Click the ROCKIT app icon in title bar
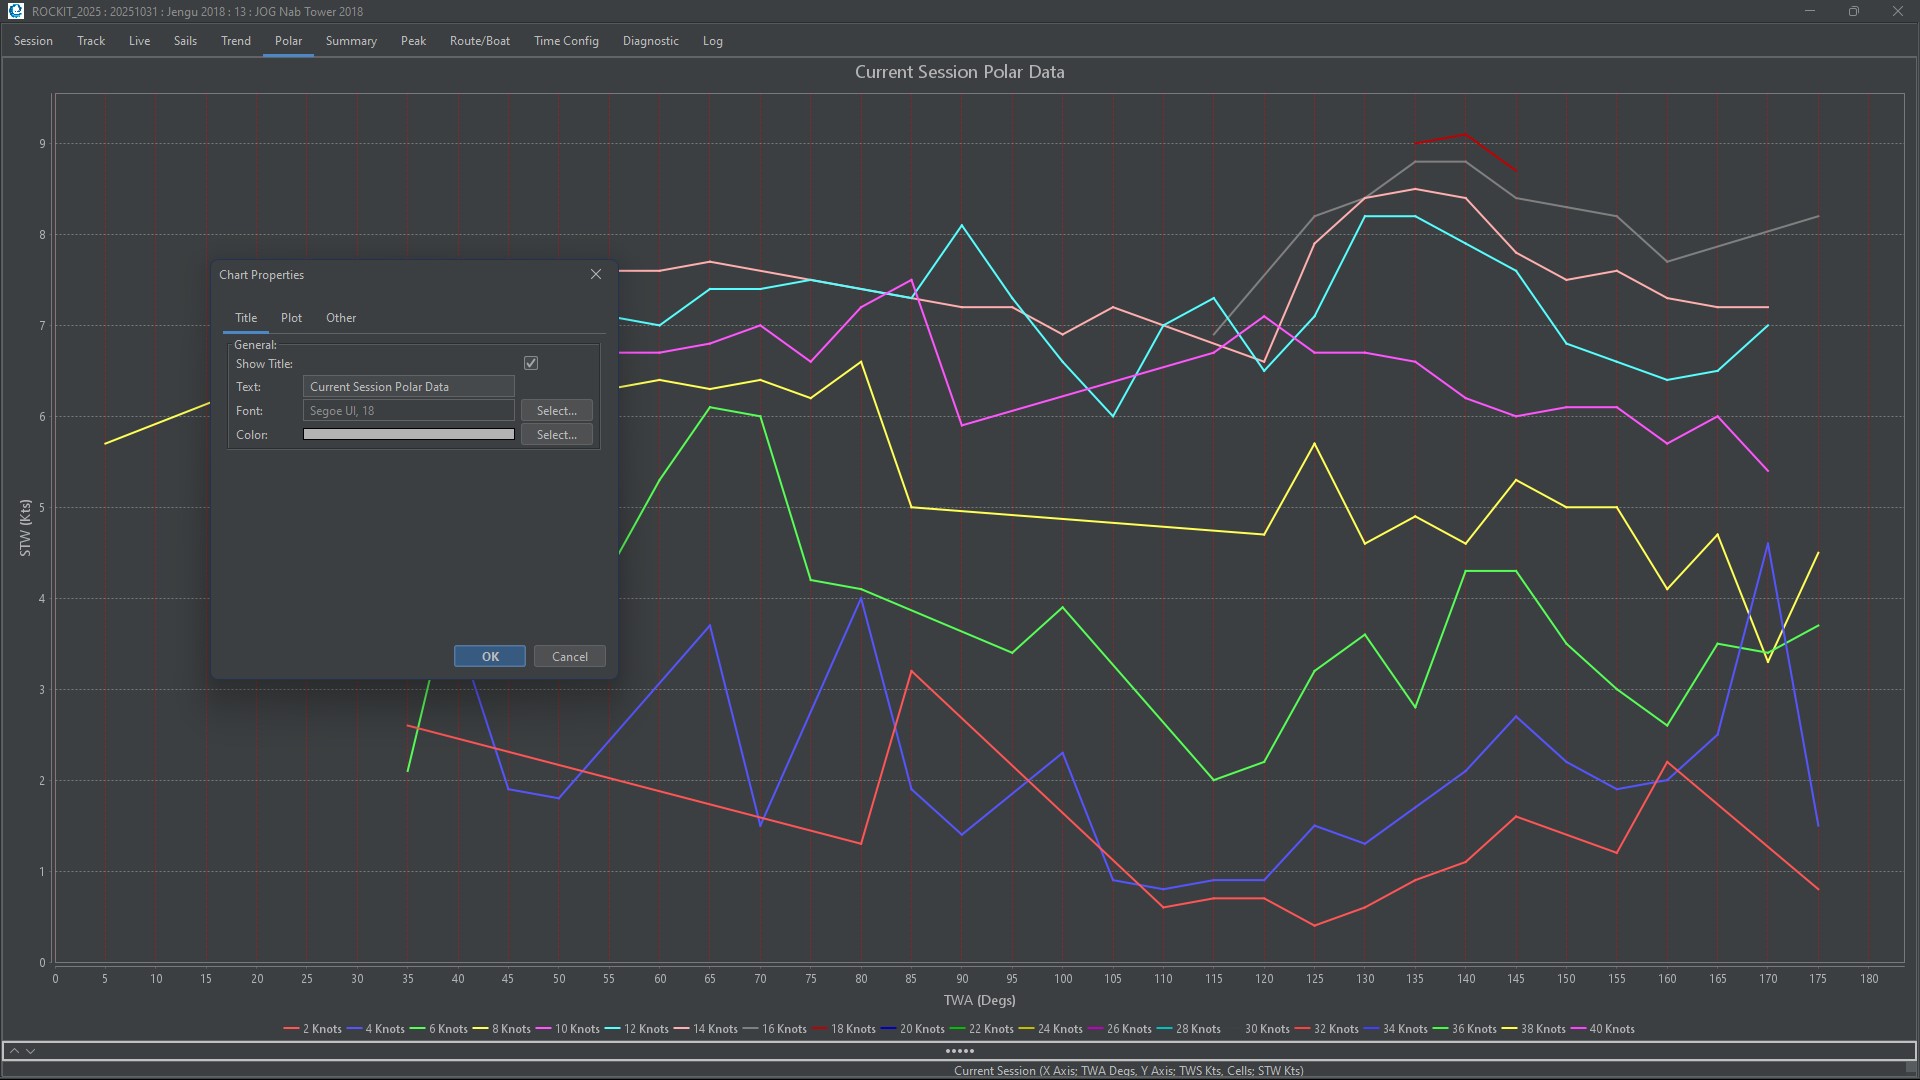 (15, 11)
